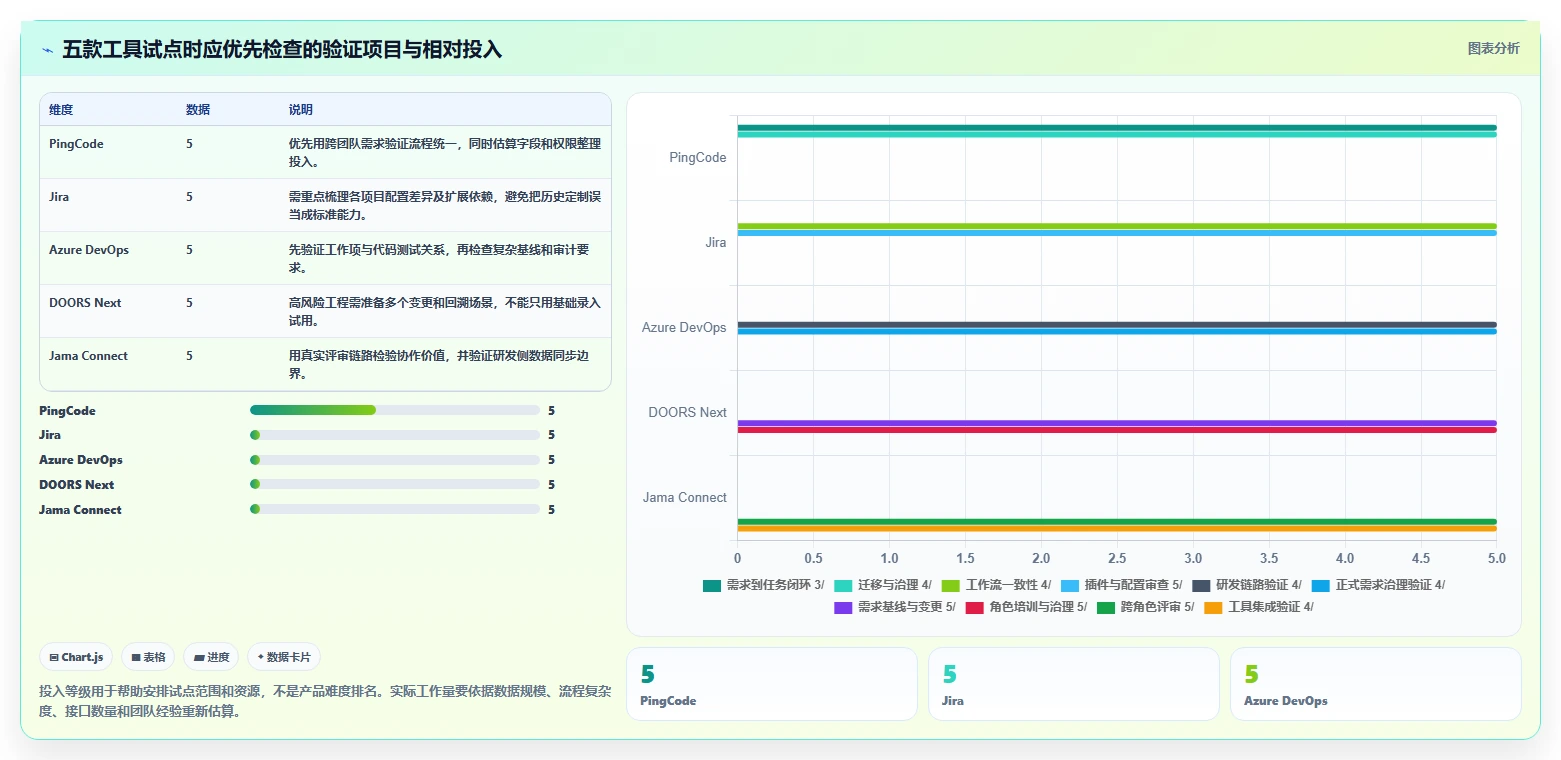Click the page title 五款工具试点时应优先检查
The width and height of the screenshot is (1561, 760).
click(x=282, y=50)
